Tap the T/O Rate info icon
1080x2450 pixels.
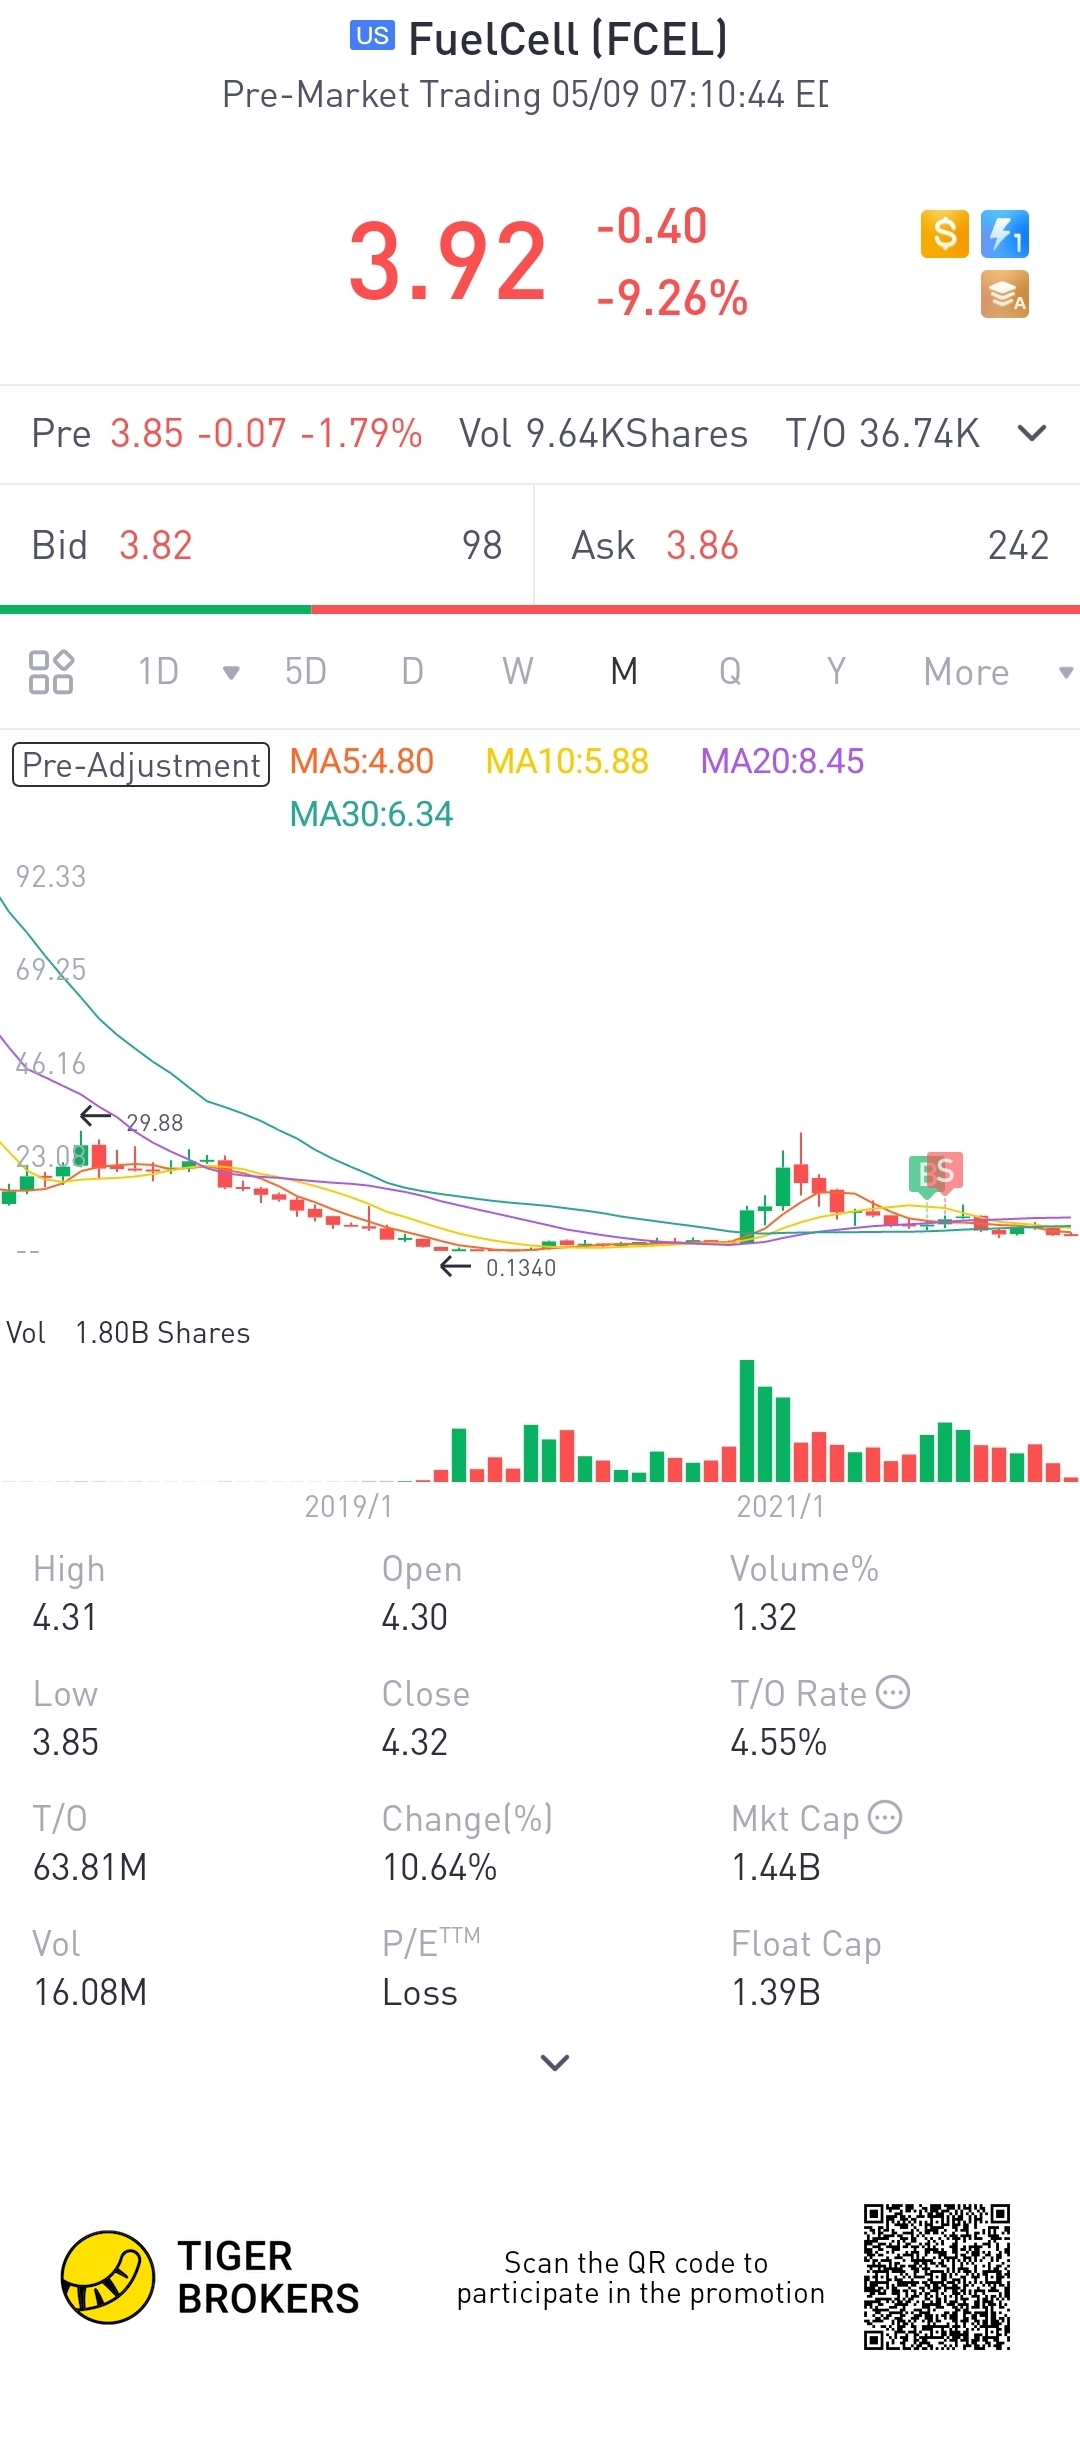pyautogui.click(x=893, y=1692)
